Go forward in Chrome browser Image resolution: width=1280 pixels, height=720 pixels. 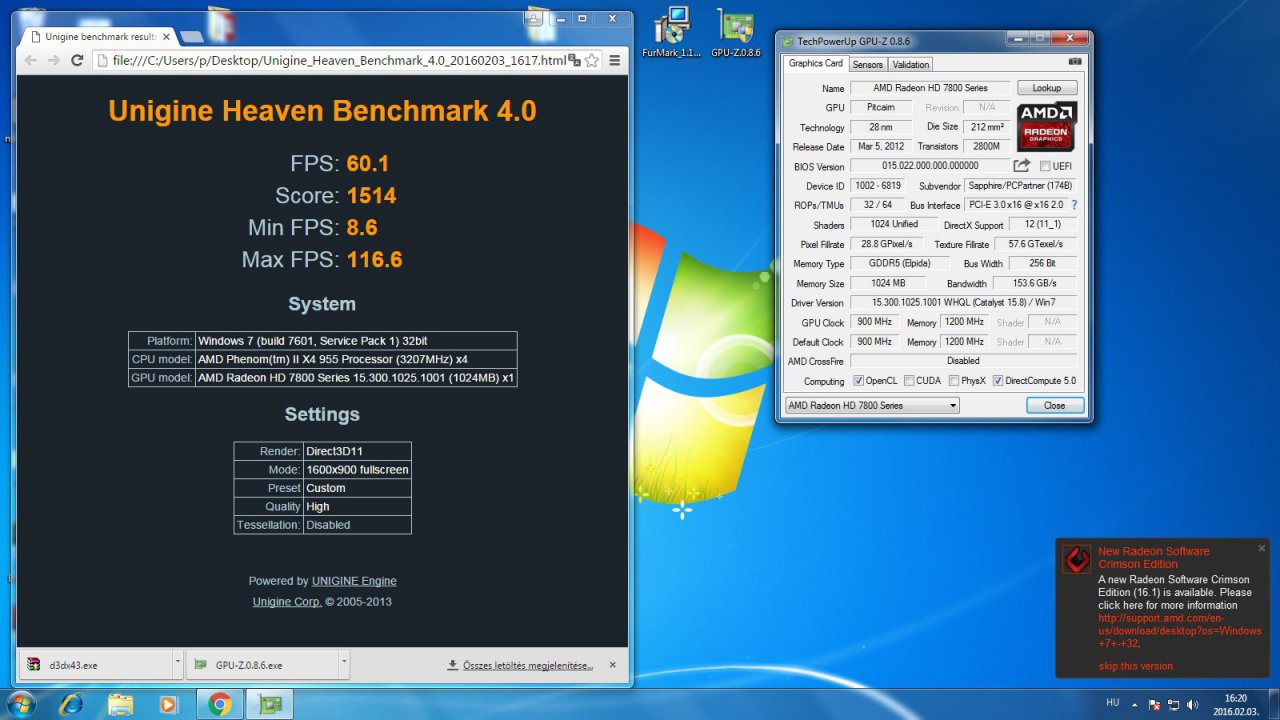tap(53, 60)
